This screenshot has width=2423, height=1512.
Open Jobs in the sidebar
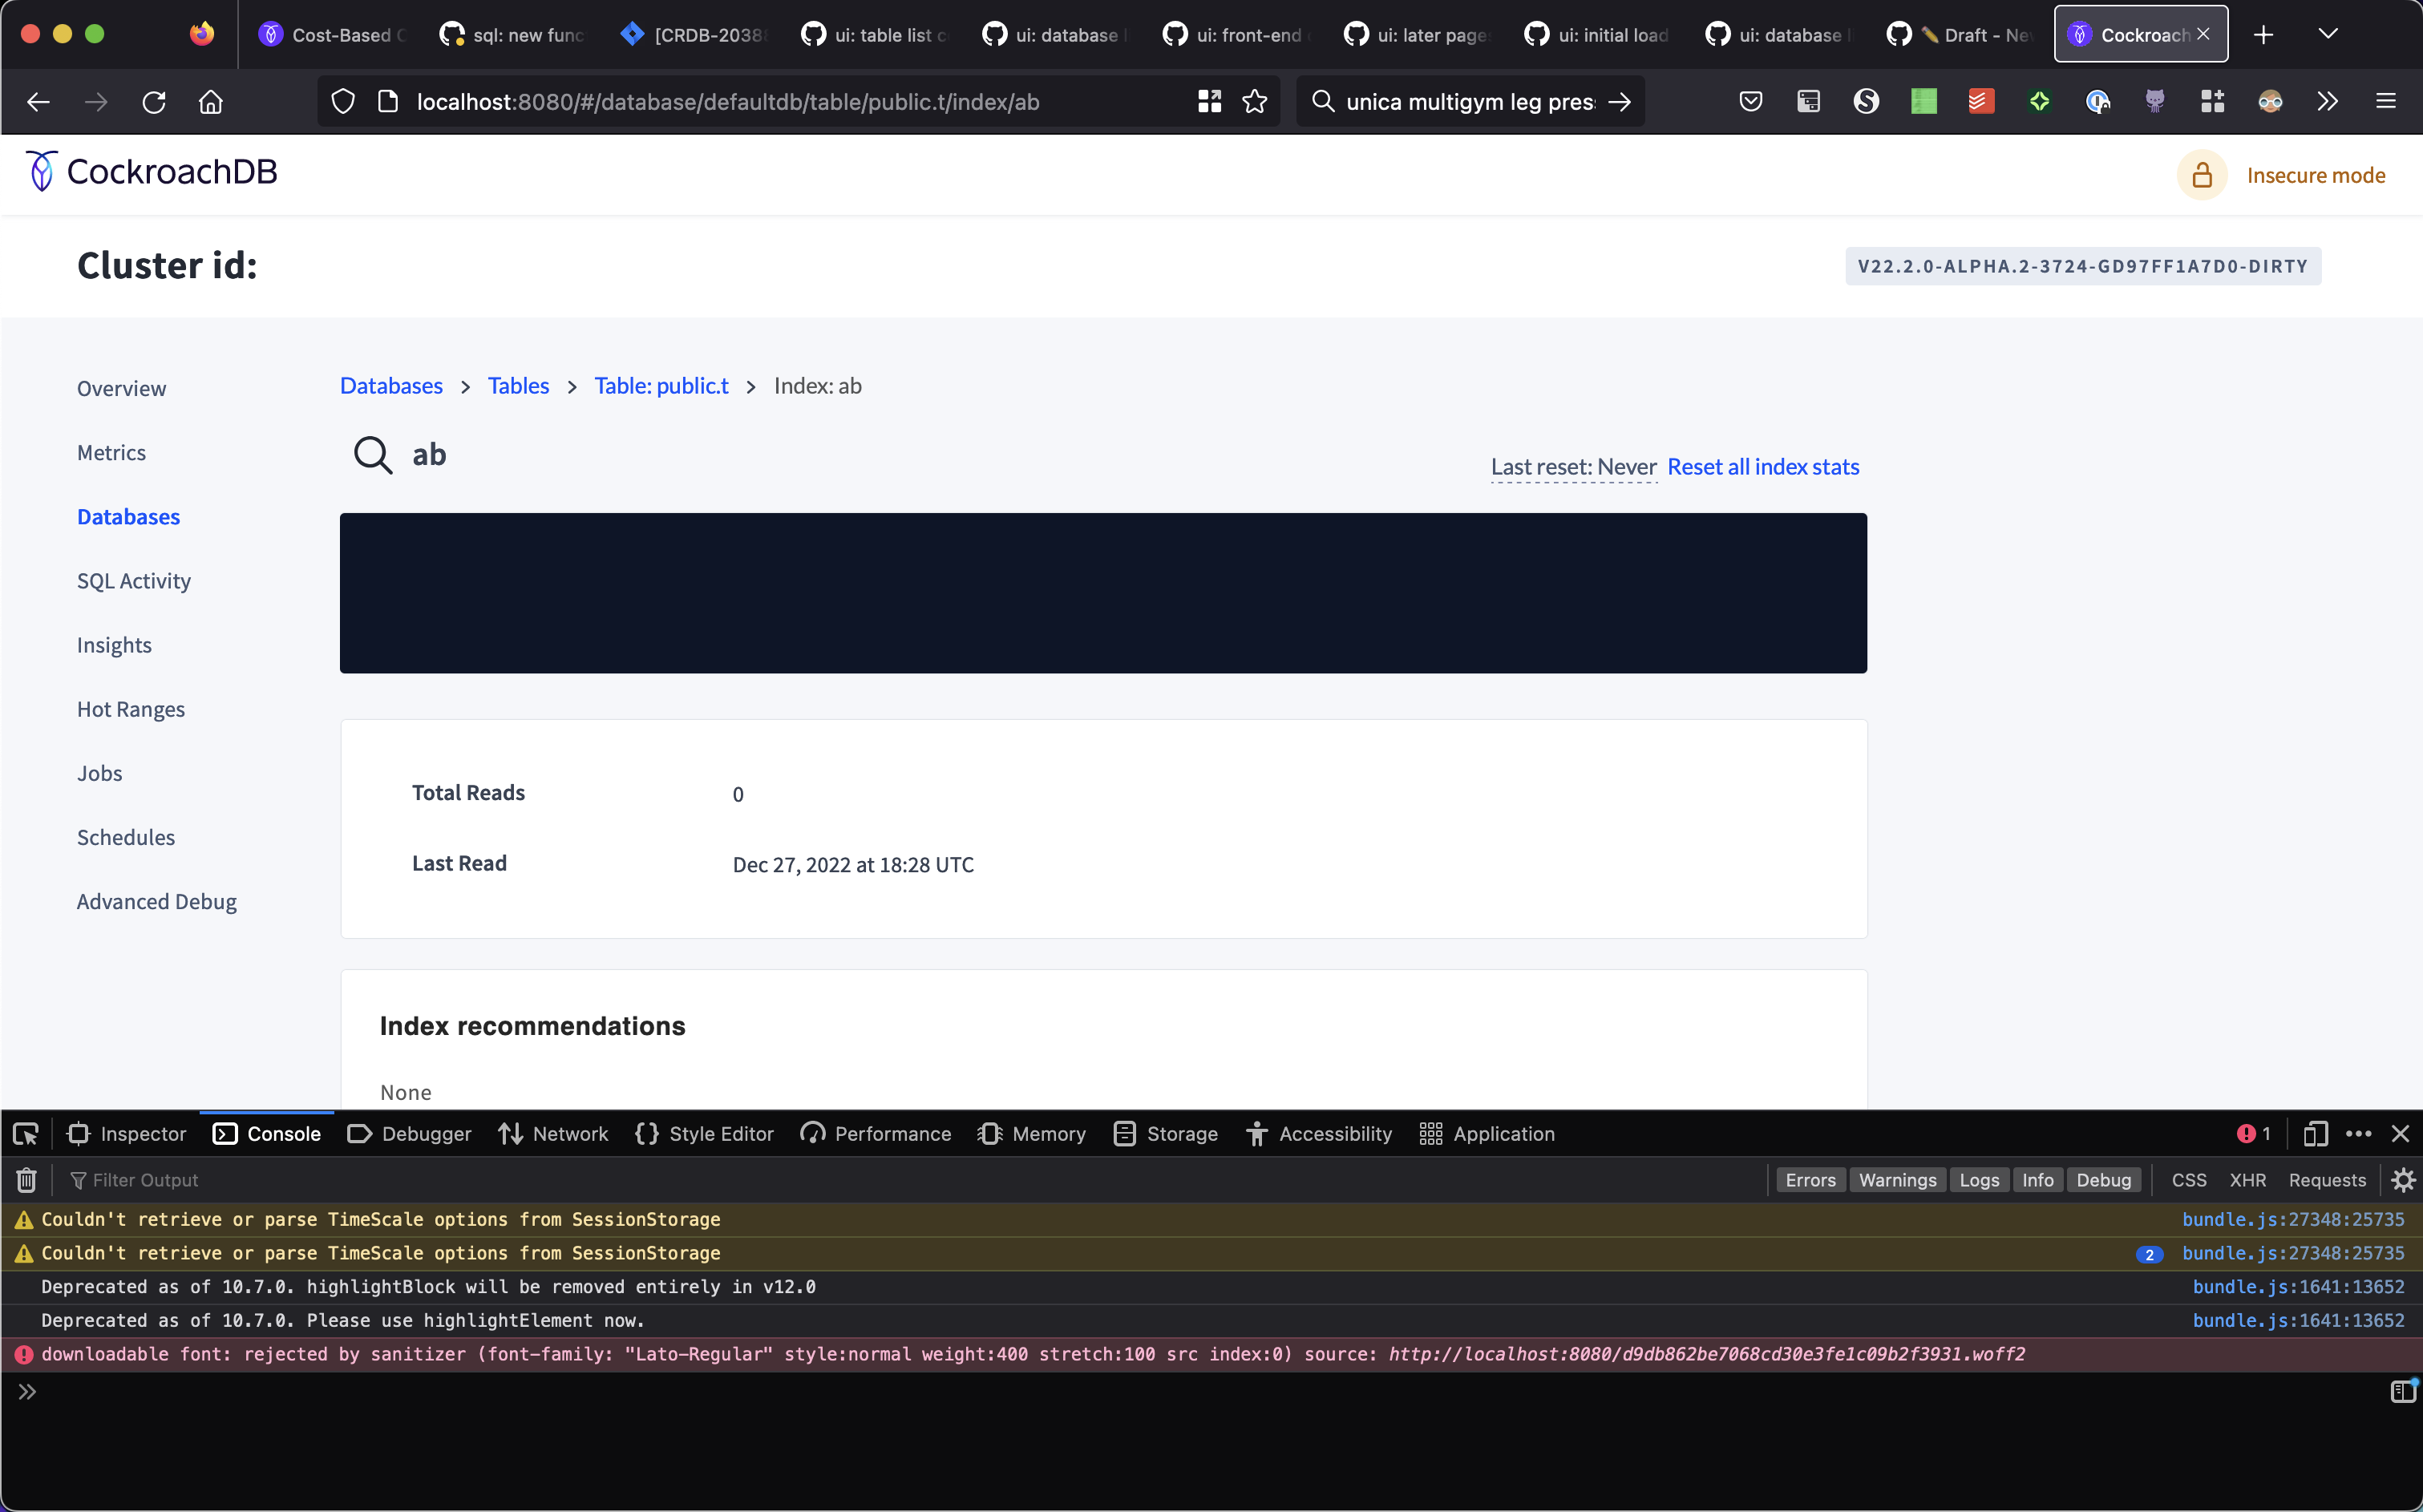[99, 773]
